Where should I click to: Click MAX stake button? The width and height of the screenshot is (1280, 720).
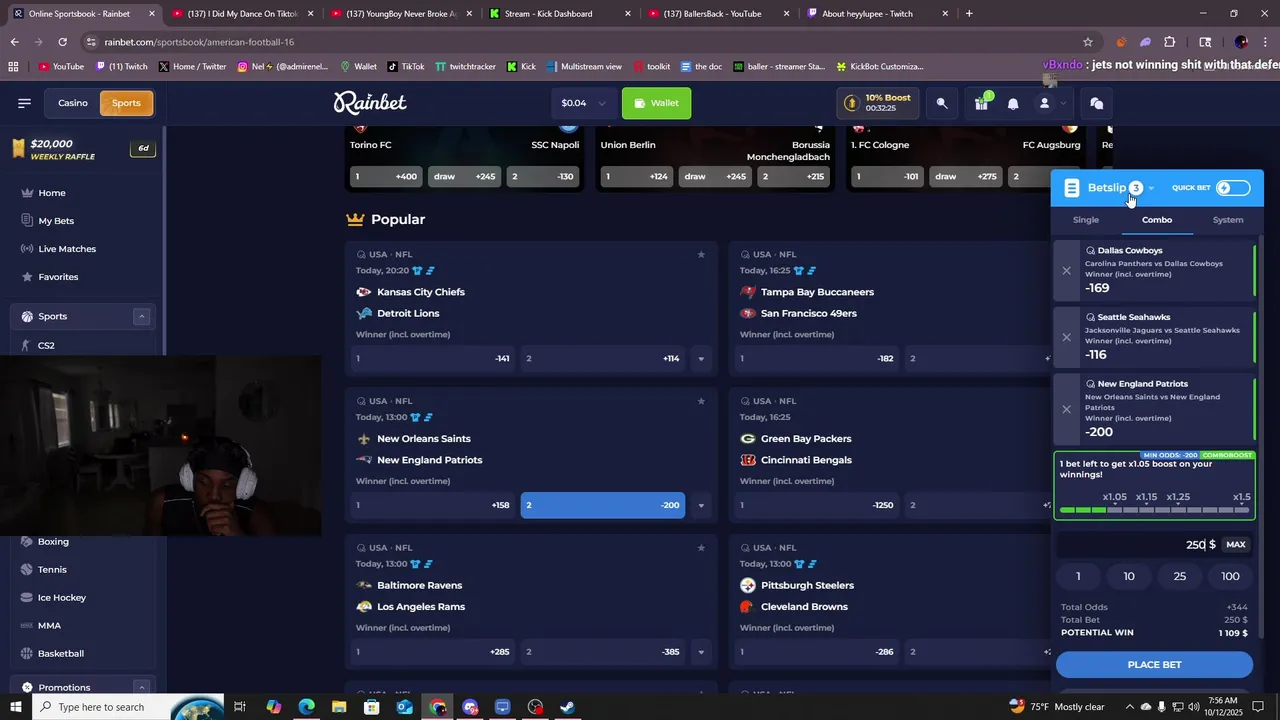[1236, 545]
